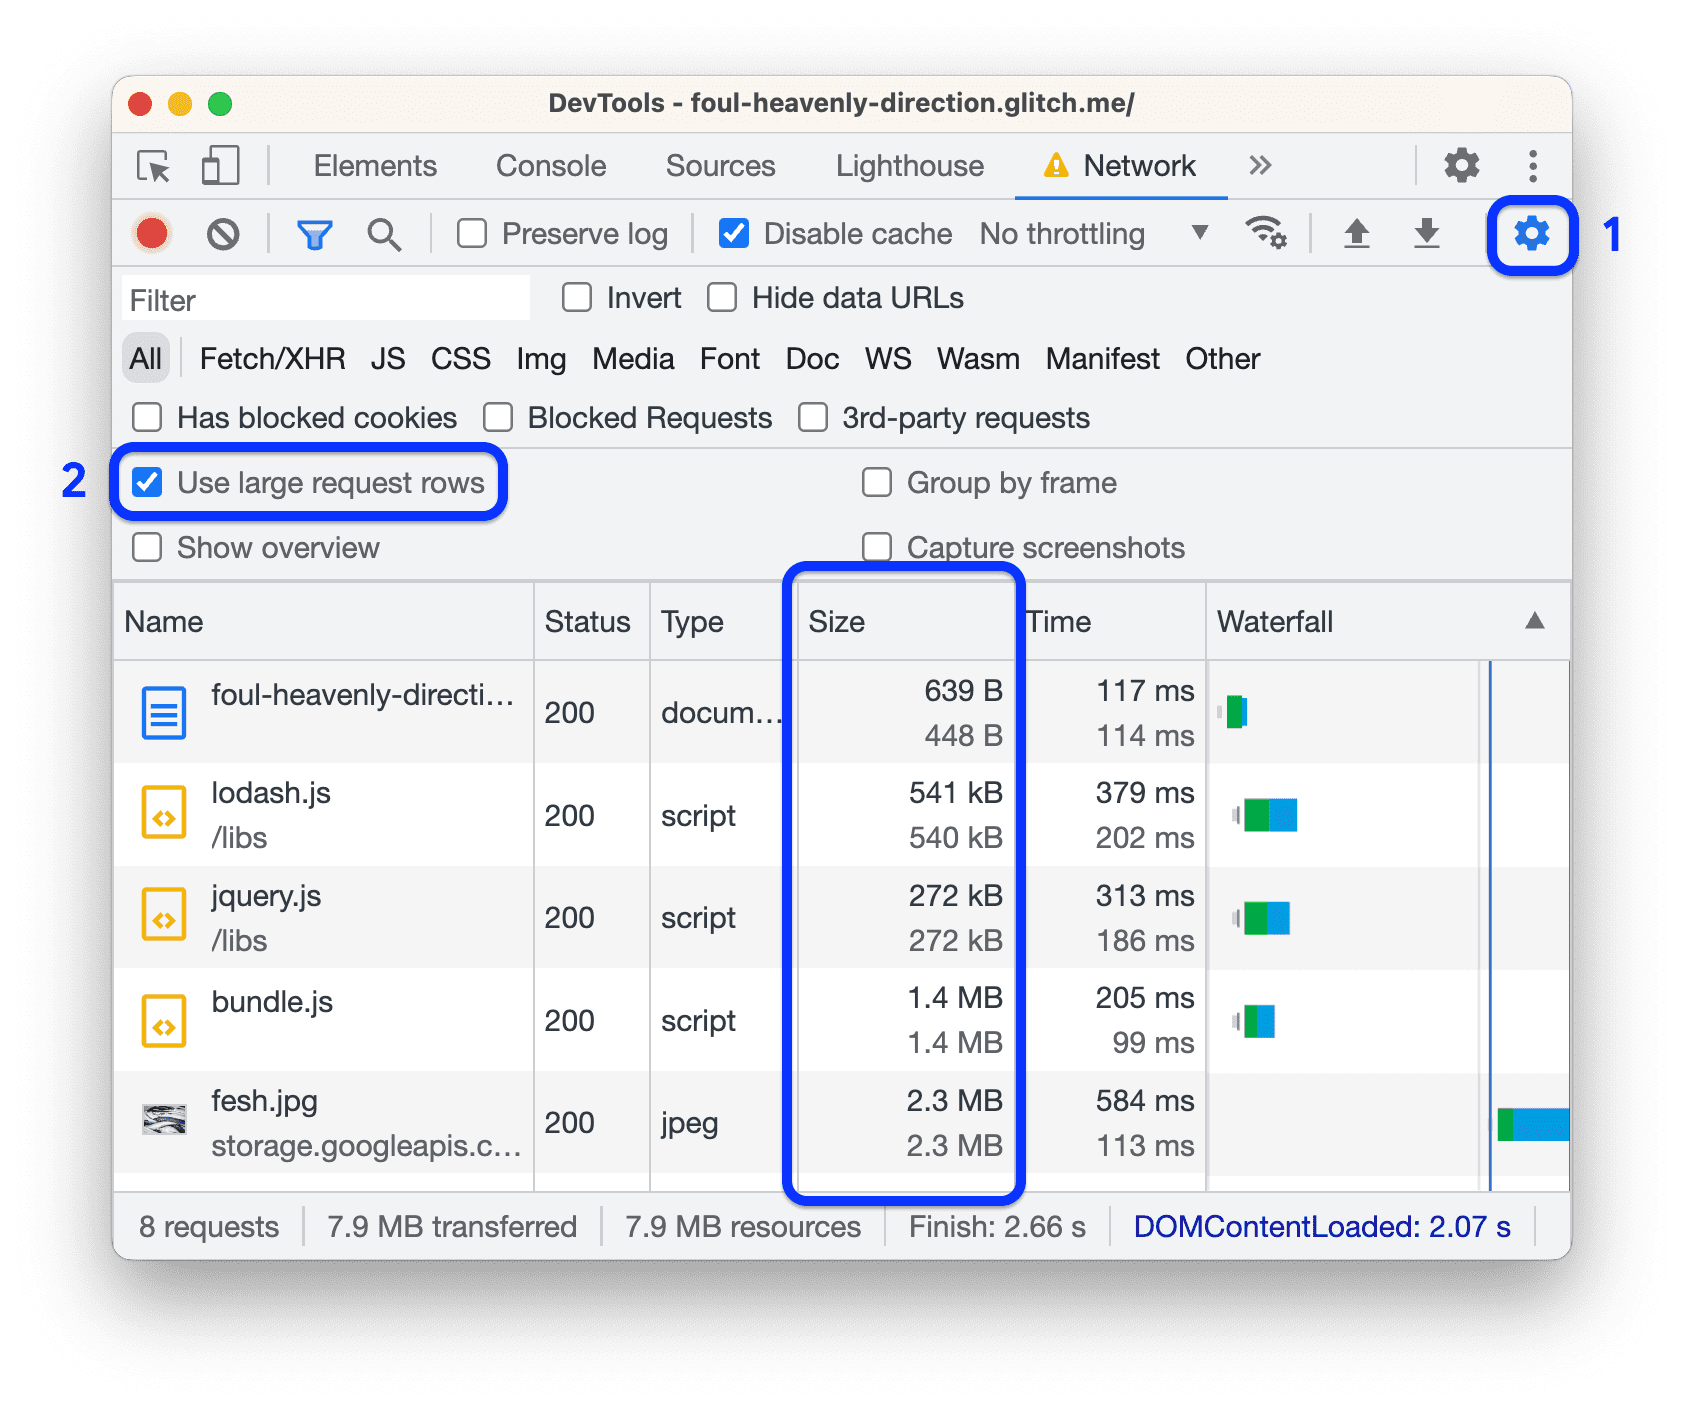This screenshot has height=1408, width=1684.
Task: Click the inspect element picker icon
Action: pyautogui.click(x=154, y=166)
